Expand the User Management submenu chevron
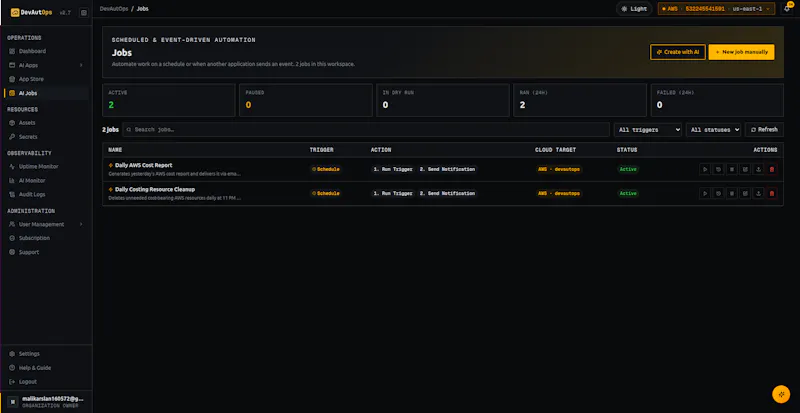800x413 pixels. tap(81, 224)
